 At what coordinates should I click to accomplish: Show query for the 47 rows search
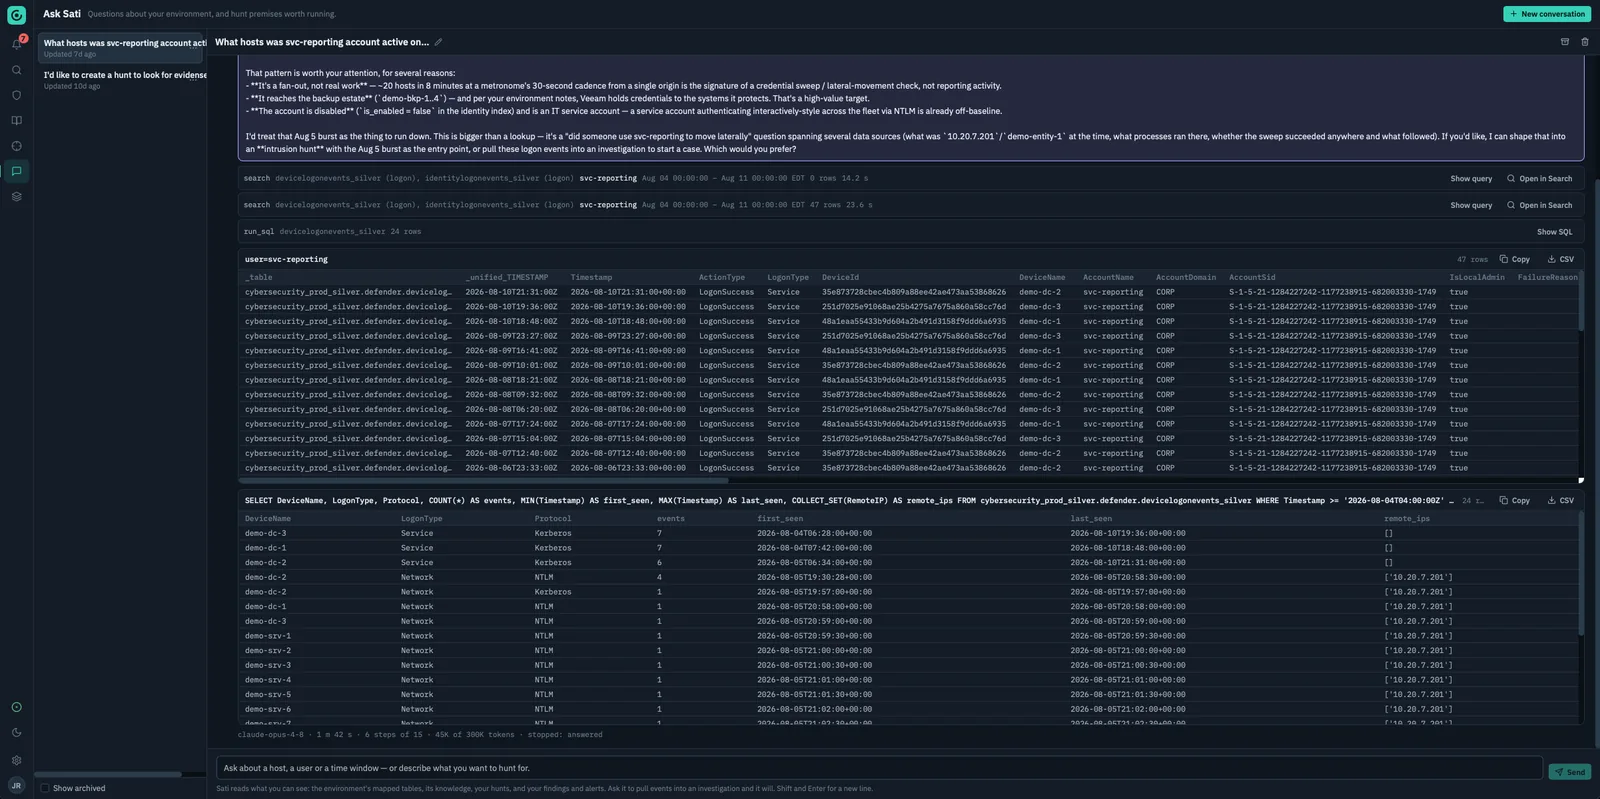(x=1471, y=205)
